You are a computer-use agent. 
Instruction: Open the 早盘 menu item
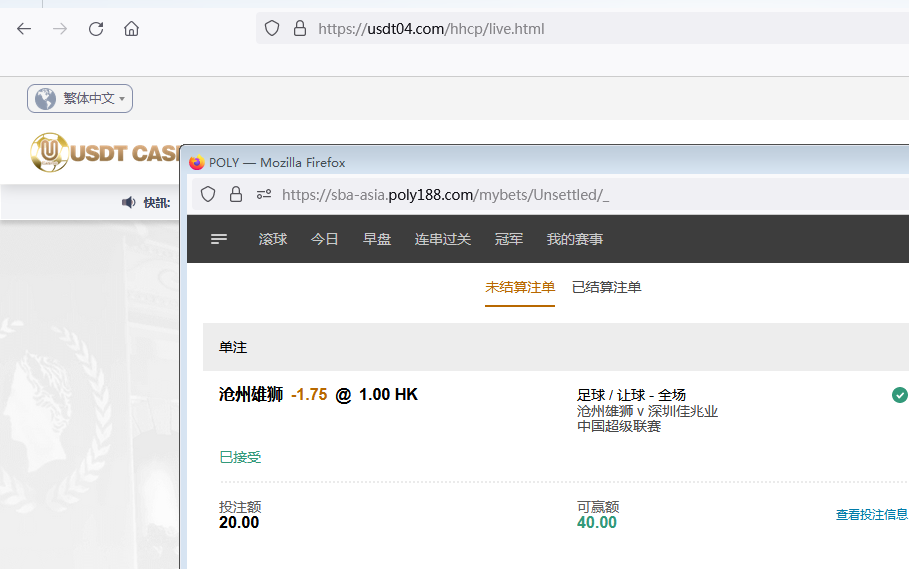click(377, 239)
